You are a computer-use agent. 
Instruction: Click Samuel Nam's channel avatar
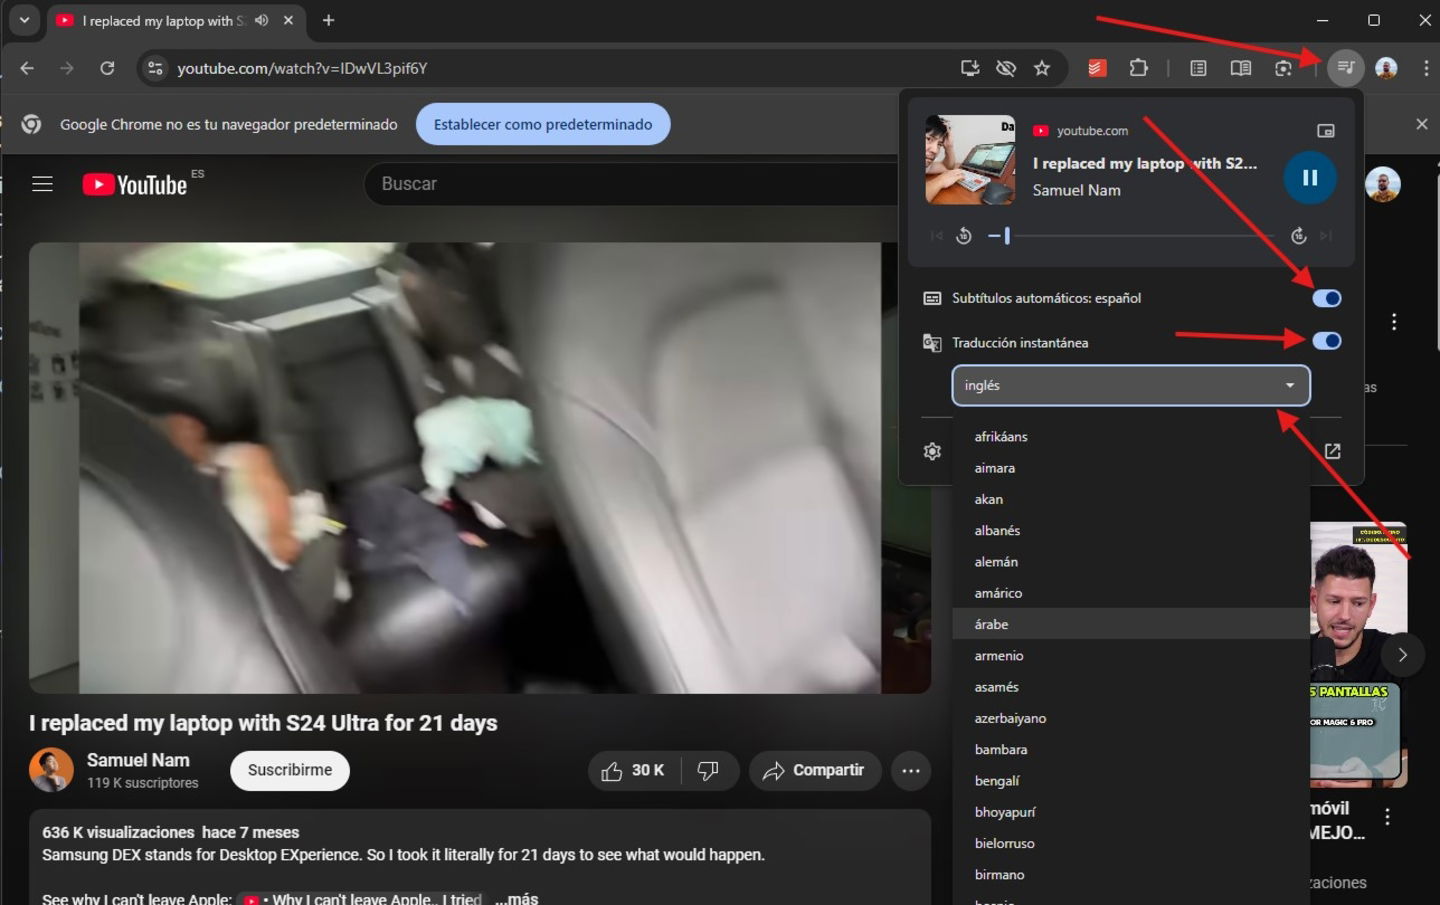click(x=51, y=770)
